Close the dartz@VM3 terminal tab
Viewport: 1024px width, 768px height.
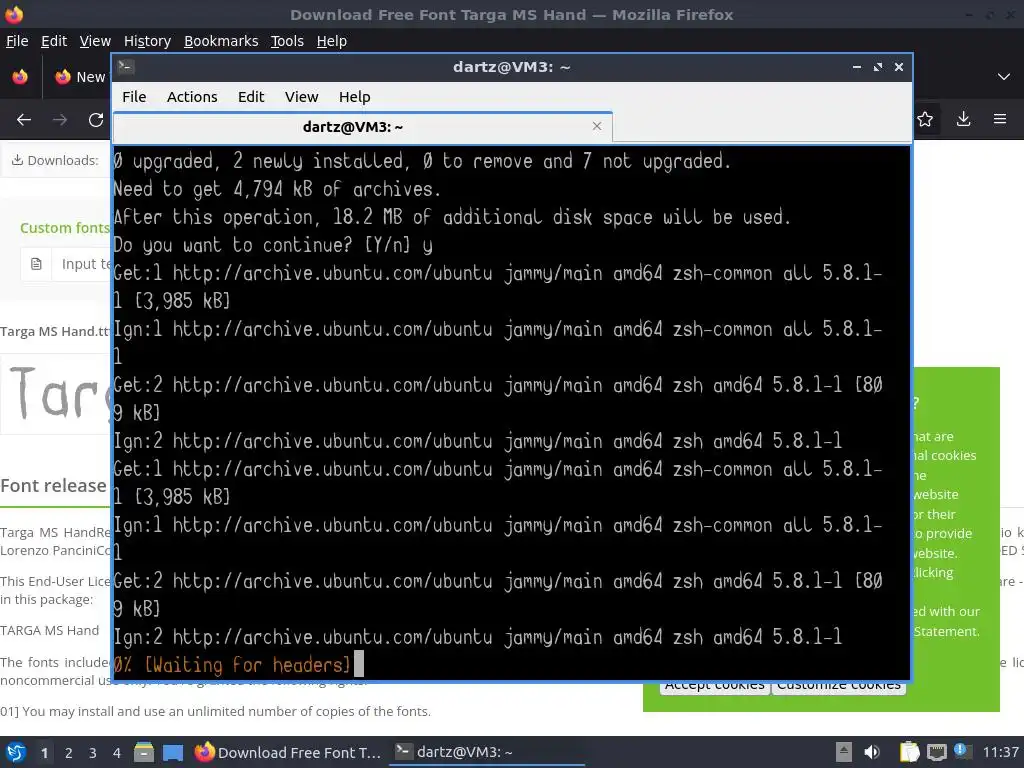pos(596,126)
